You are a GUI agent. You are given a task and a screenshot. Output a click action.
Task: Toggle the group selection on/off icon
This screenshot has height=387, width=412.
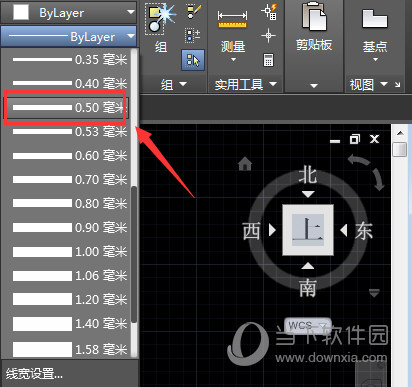pos(193,60)
